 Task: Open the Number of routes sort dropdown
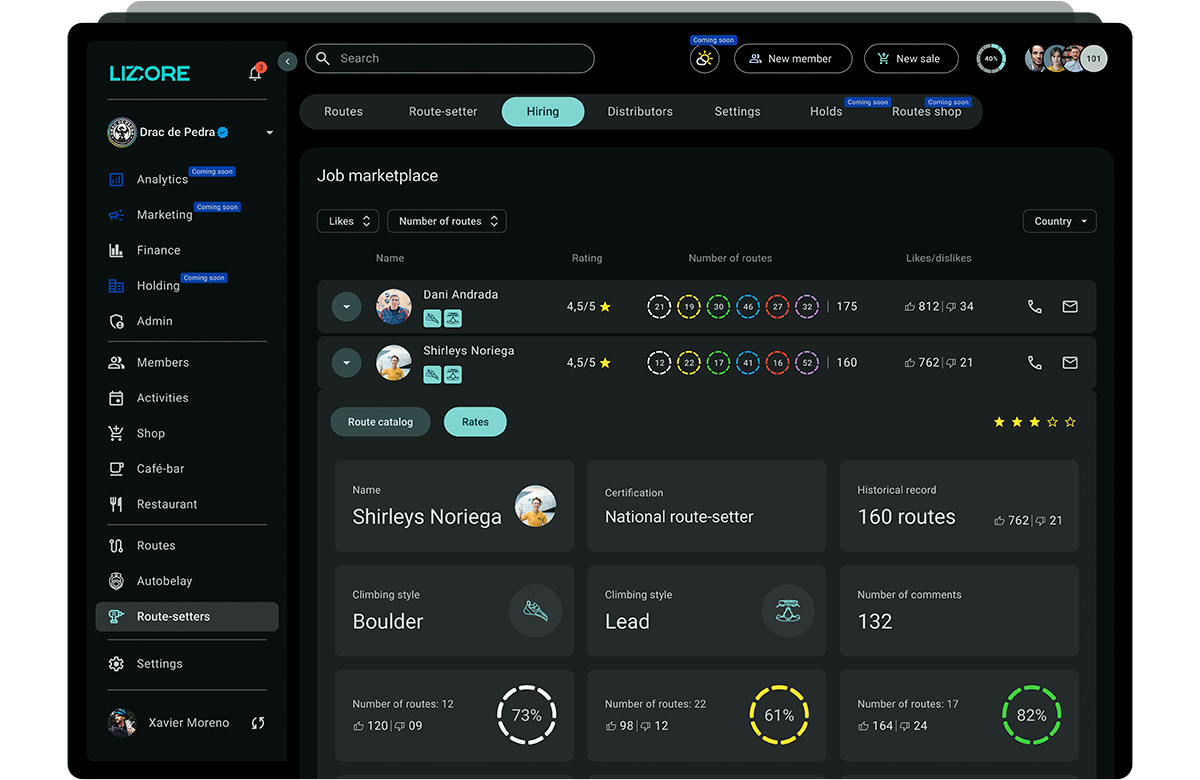pos(447,221)
